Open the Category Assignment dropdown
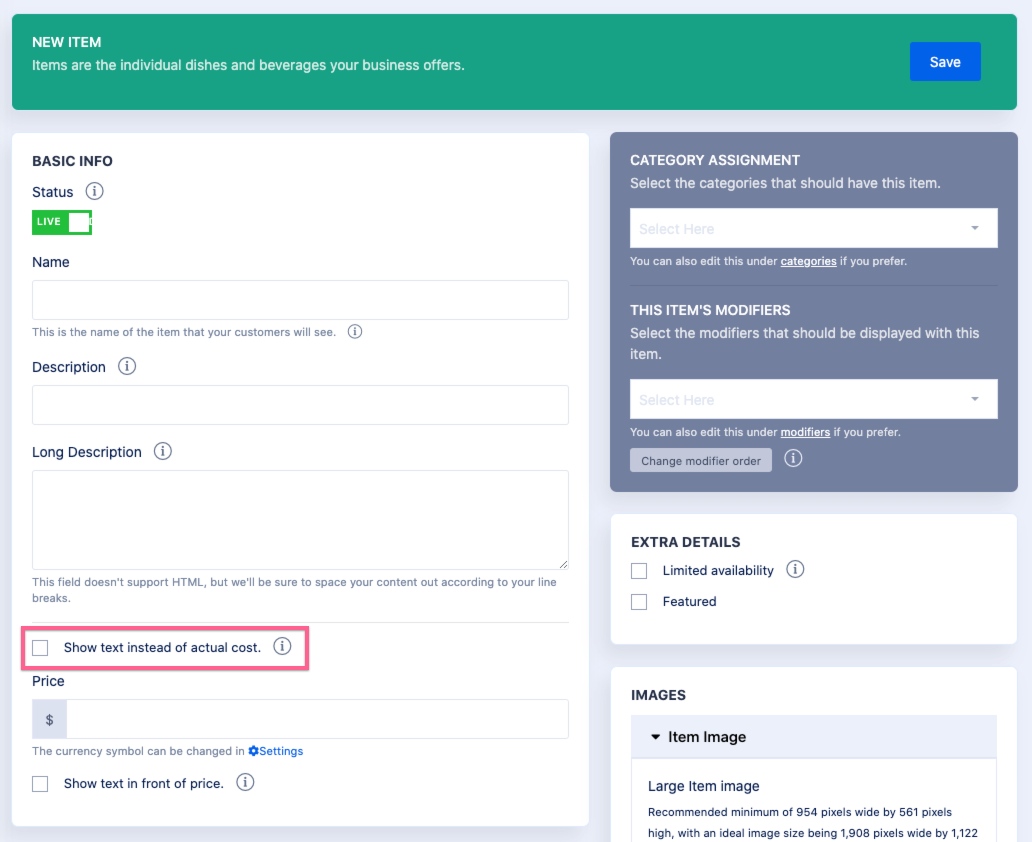This screenshot has height=842, width=1032. (813, 228)
